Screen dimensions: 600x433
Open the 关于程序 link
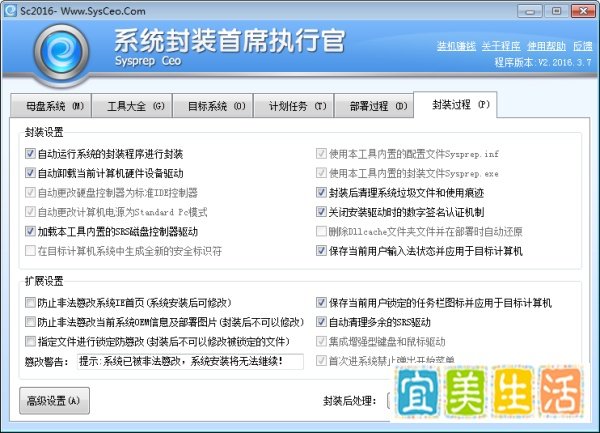point(501,46)
